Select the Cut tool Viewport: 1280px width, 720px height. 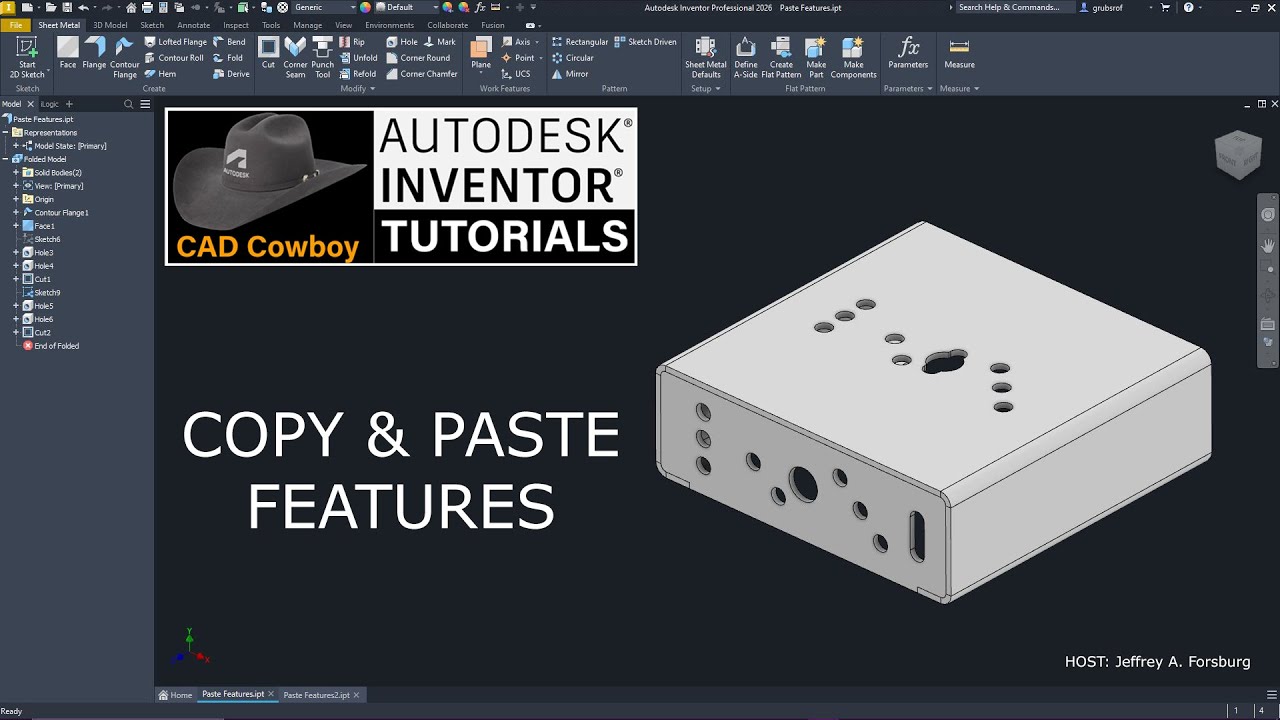268,54
